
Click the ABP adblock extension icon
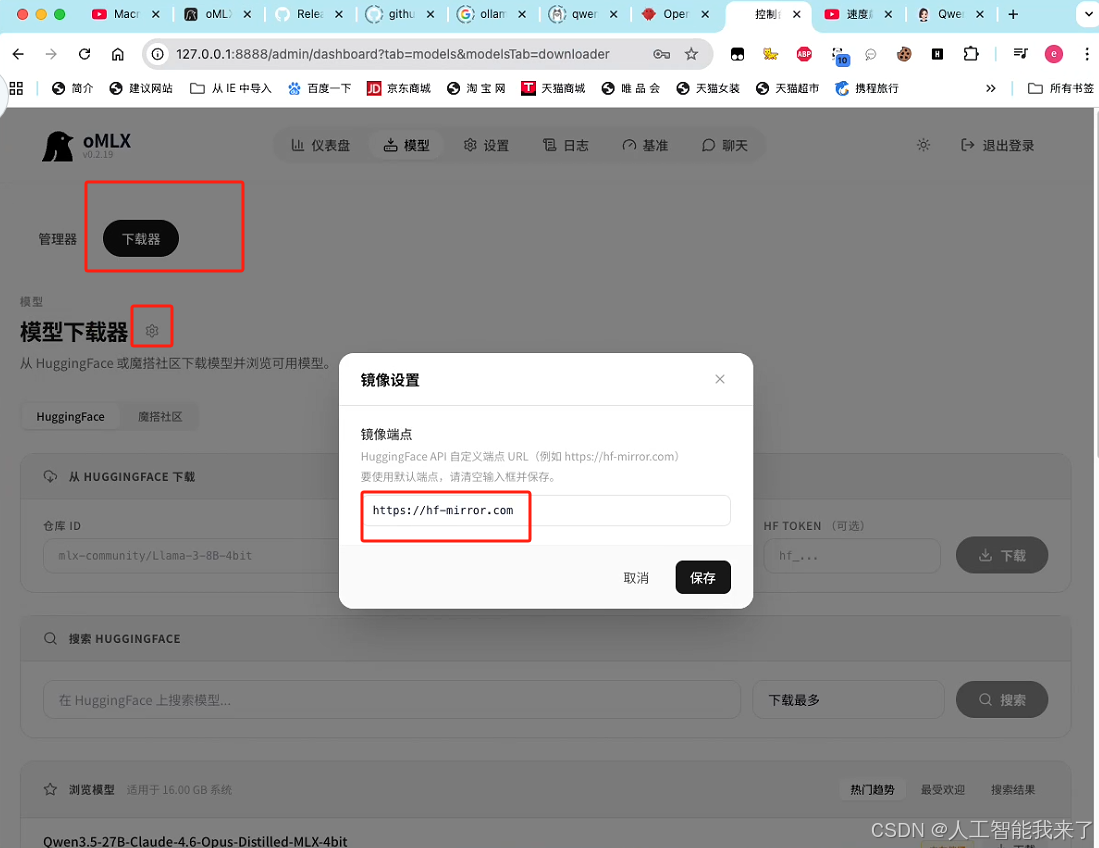click(804, 54)
